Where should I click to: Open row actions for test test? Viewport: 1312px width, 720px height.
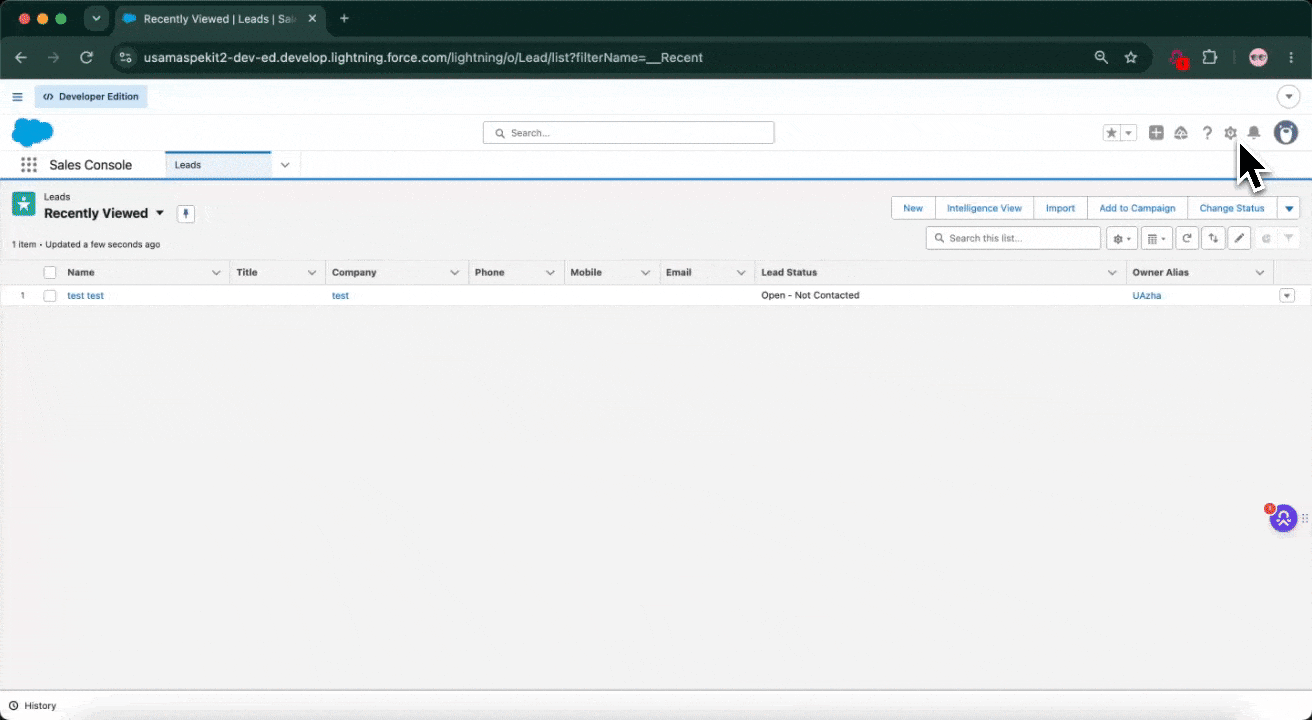point(1287,296)
